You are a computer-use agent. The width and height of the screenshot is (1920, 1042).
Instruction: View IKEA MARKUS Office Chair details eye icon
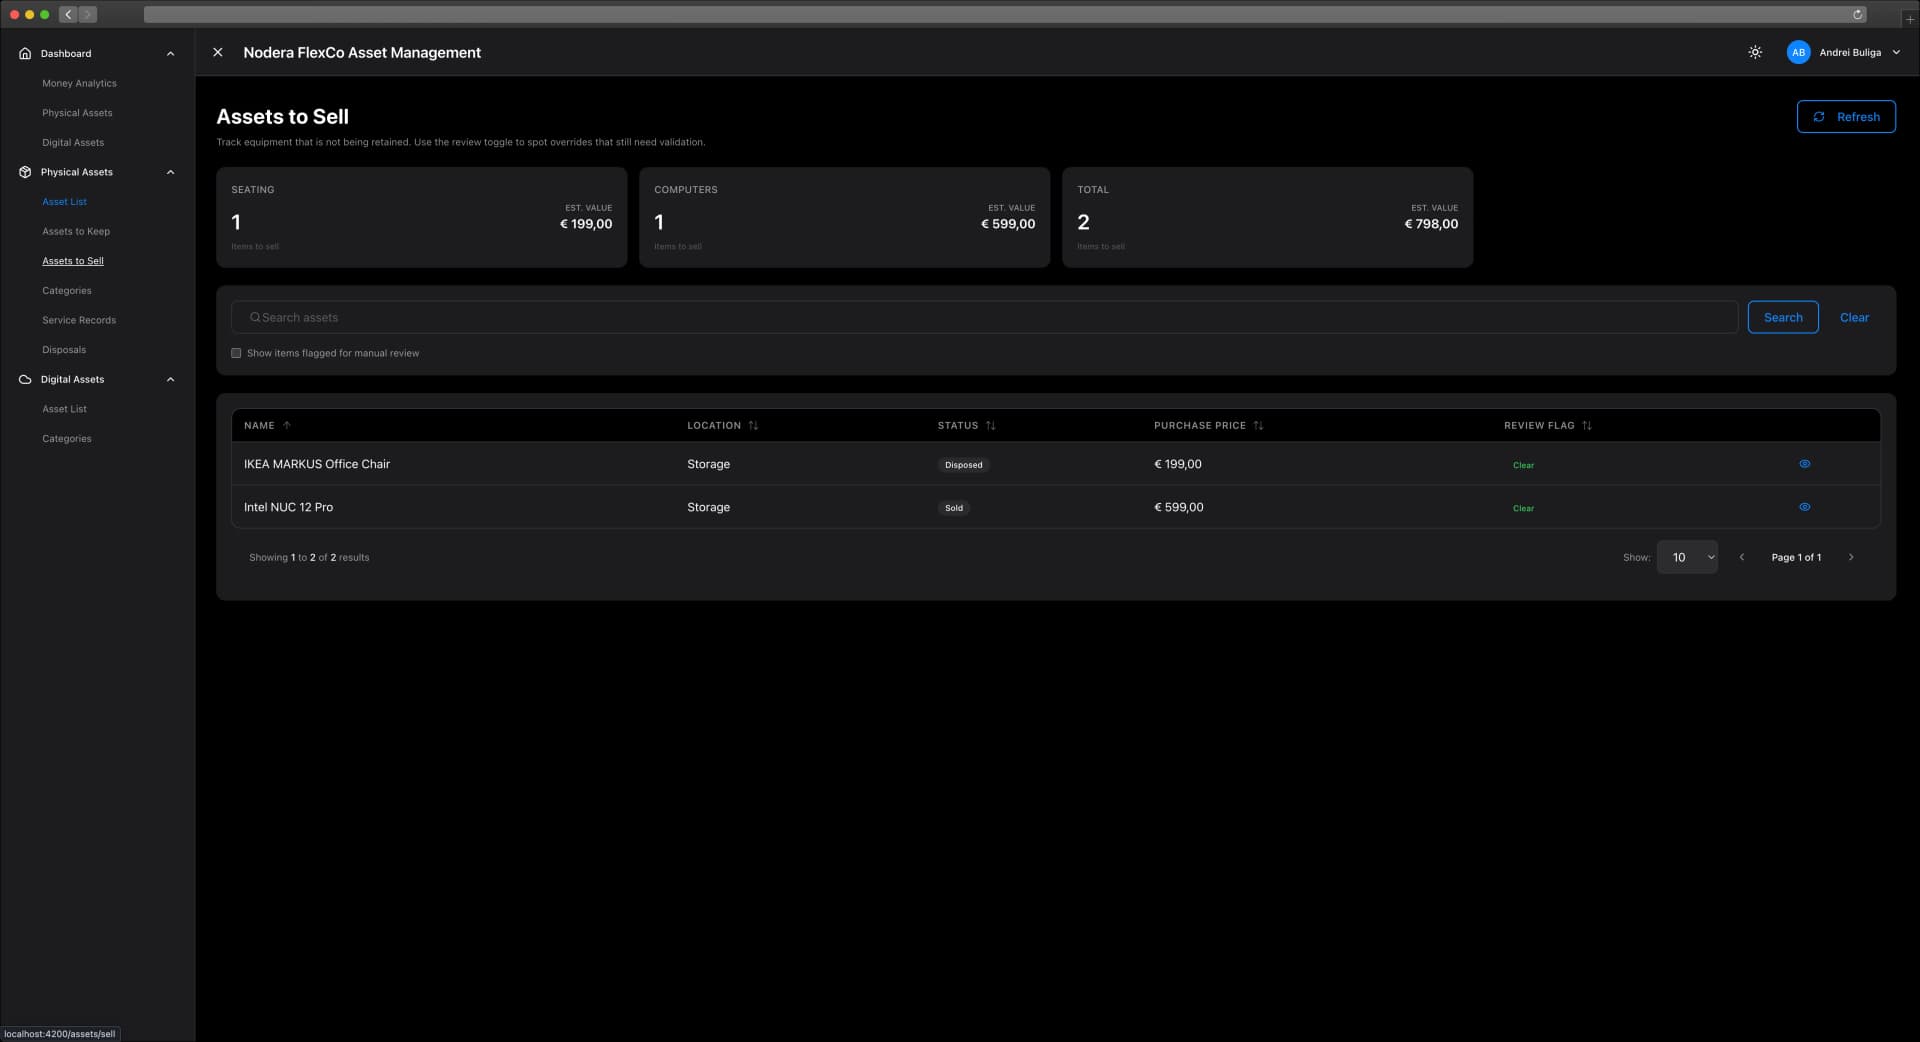point(1805,464)
